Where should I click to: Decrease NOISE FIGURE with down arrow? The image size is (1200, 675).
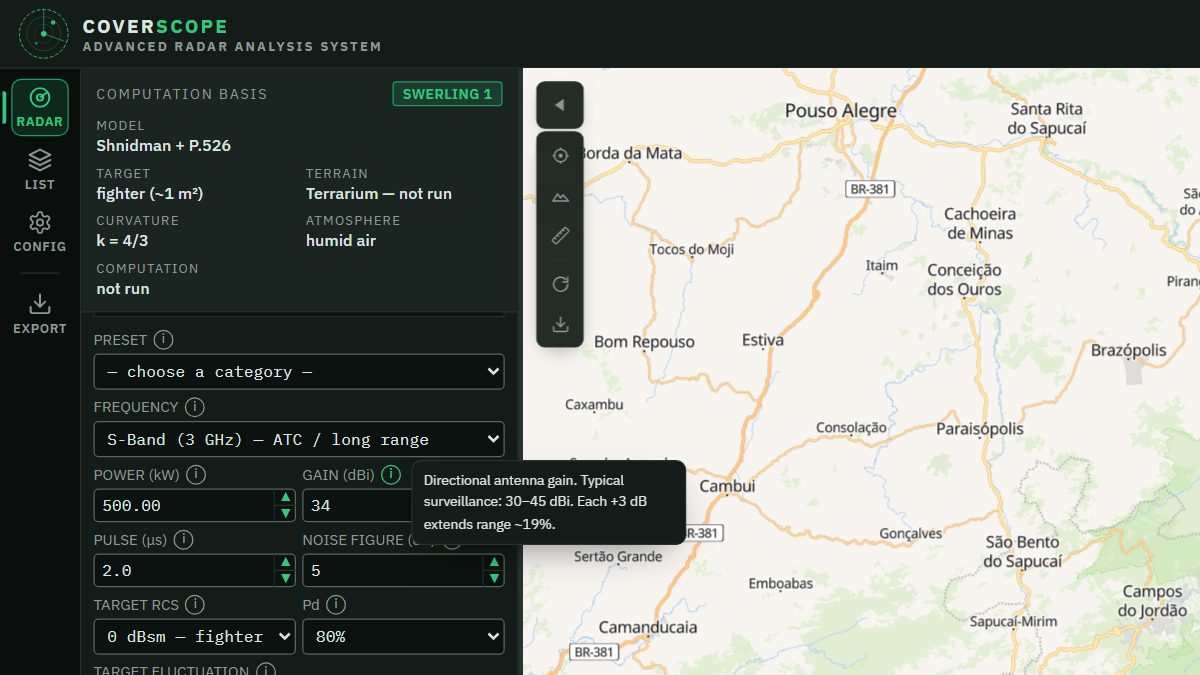[x=493, y=578]
